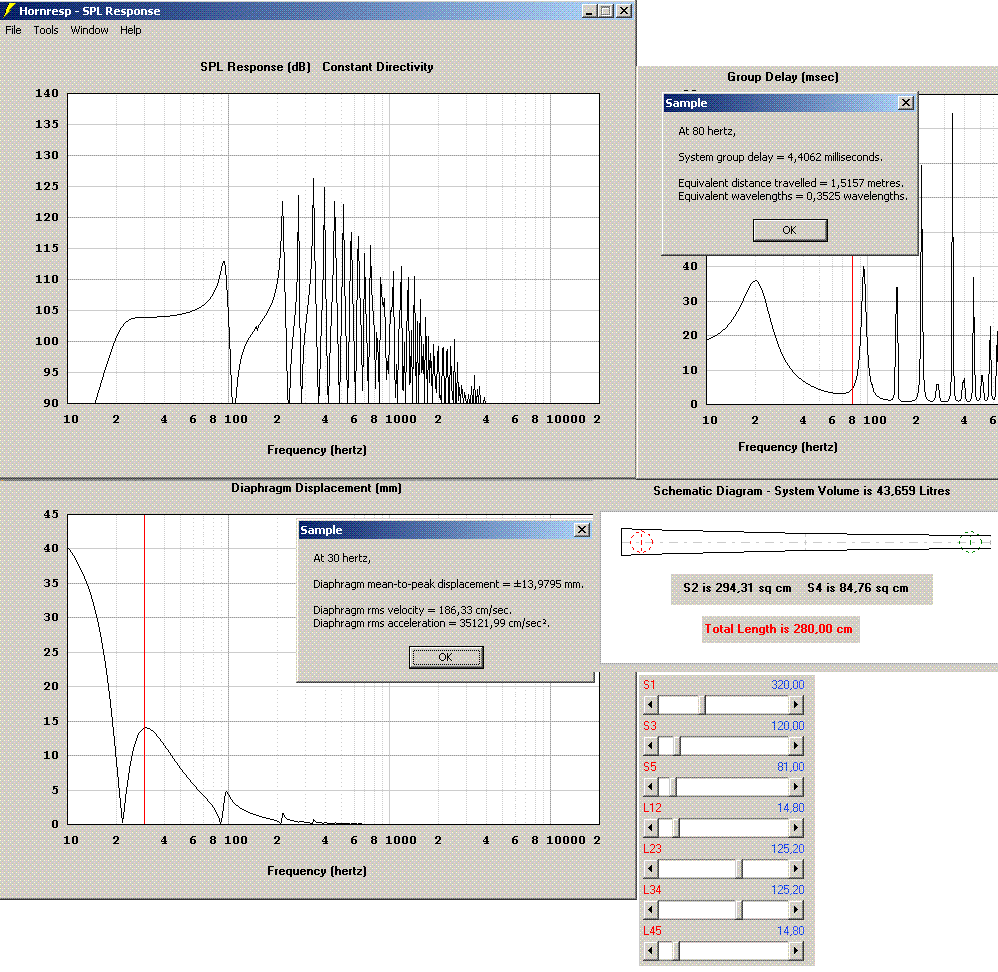Click the System group delay value text
This screenshot has height=972, width=998.
(780, 157)
